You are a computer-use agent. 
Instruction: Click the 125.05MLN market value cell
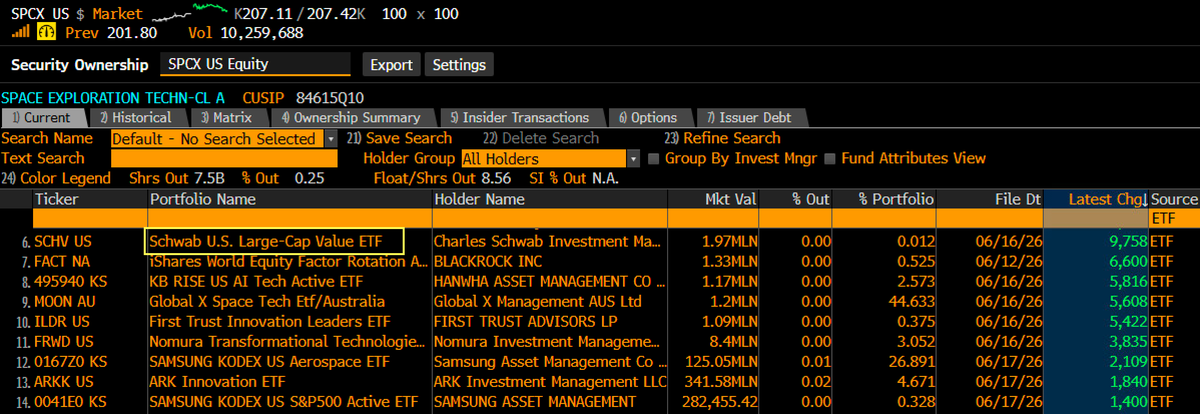[716, 361]
